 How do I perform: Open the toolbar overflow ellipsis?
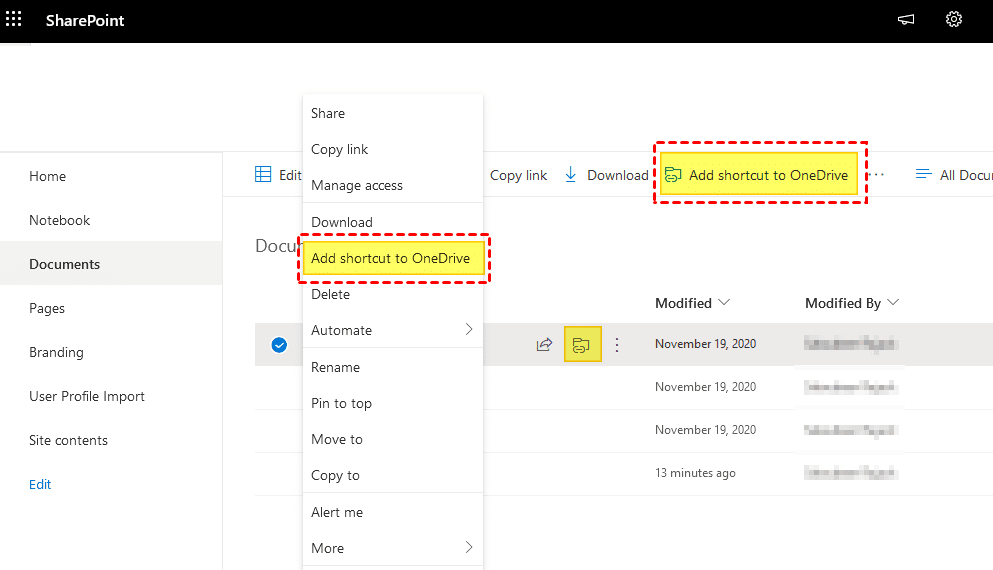point(877,175)
